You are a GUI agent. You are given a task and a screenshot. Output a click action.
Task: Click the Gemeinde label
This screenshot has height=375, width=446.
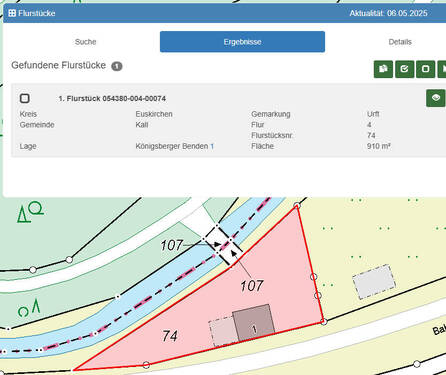tap(37, 125)
